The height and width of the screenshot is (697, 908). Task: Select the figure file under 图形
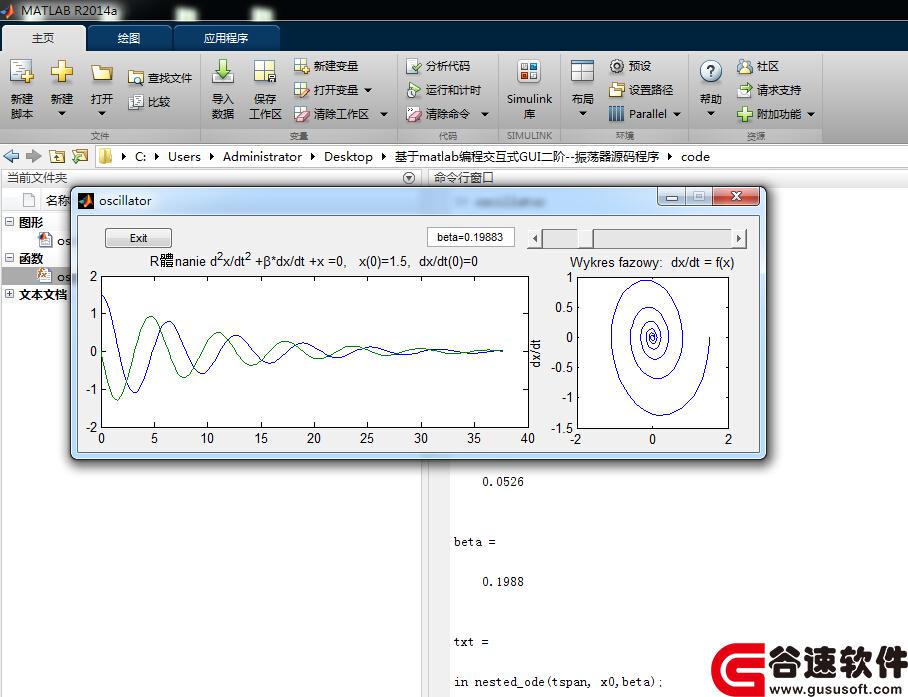pos(53,240)
